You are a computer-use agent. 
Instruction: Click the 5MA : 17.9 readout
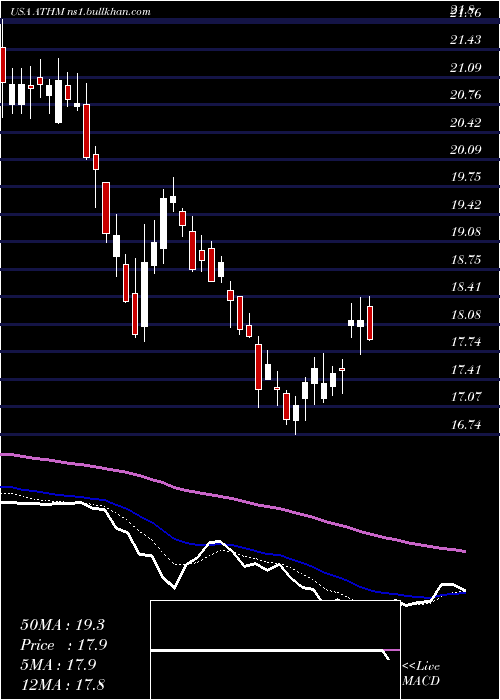(x=58, y=665)
